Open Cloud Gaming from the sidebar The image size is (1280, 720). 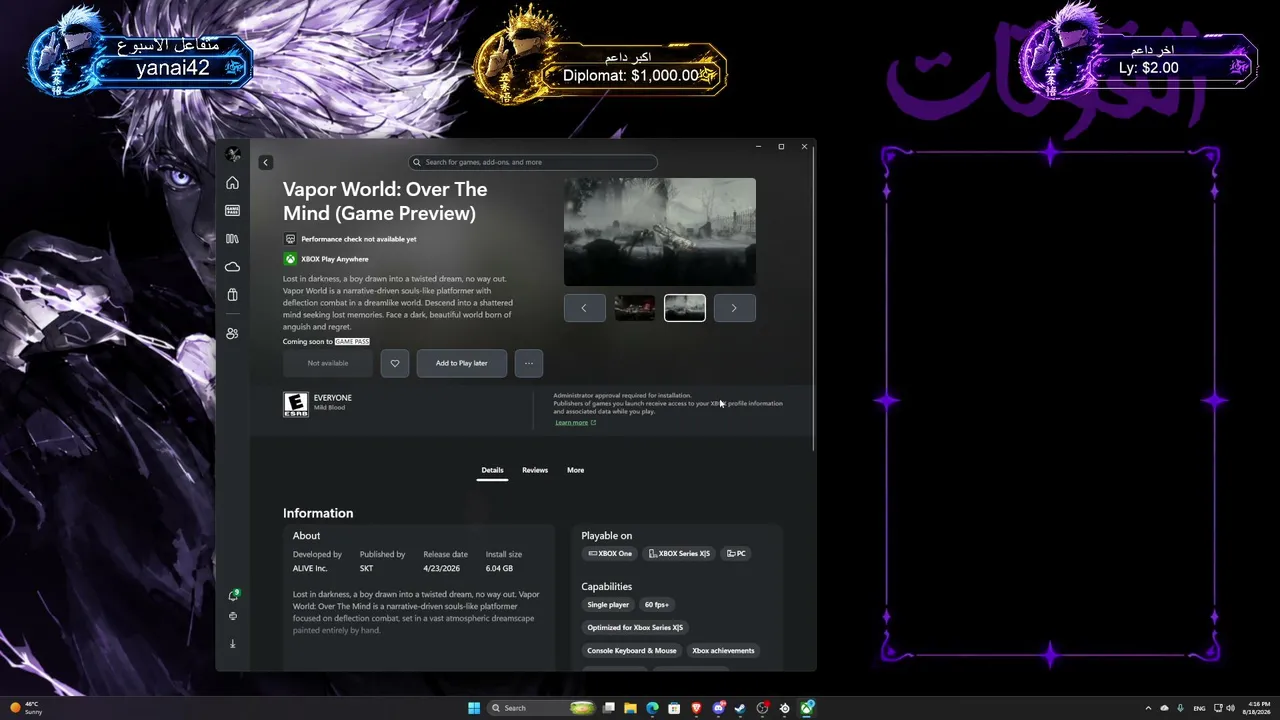click(232, 267)
